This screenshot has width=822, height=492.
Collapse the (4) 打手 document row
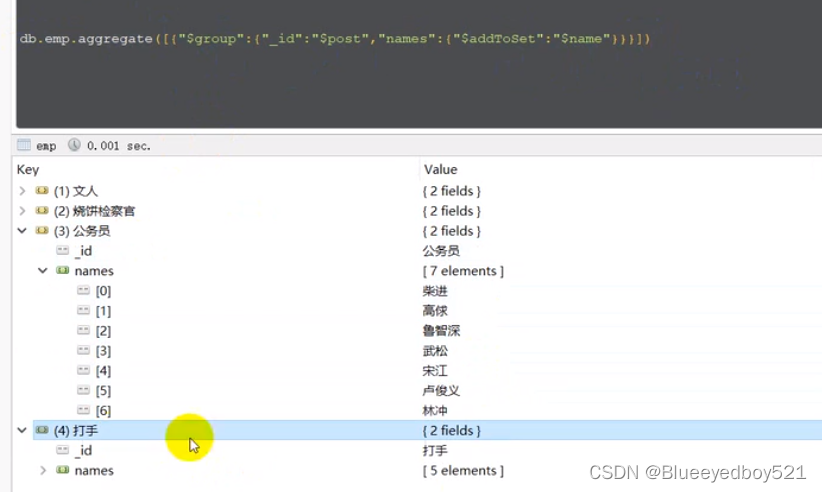tap(22, 430)
